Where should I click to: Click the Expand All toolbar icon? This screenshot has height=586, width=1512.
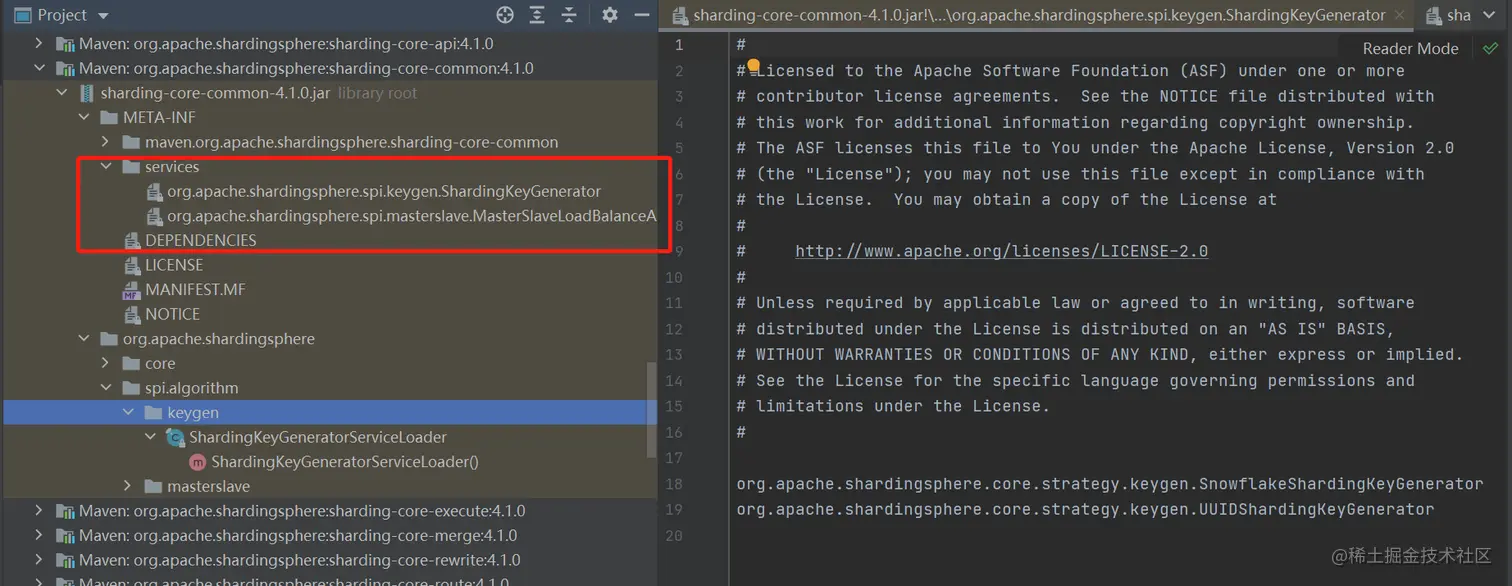pyautogui.click(x=537, y=15)
